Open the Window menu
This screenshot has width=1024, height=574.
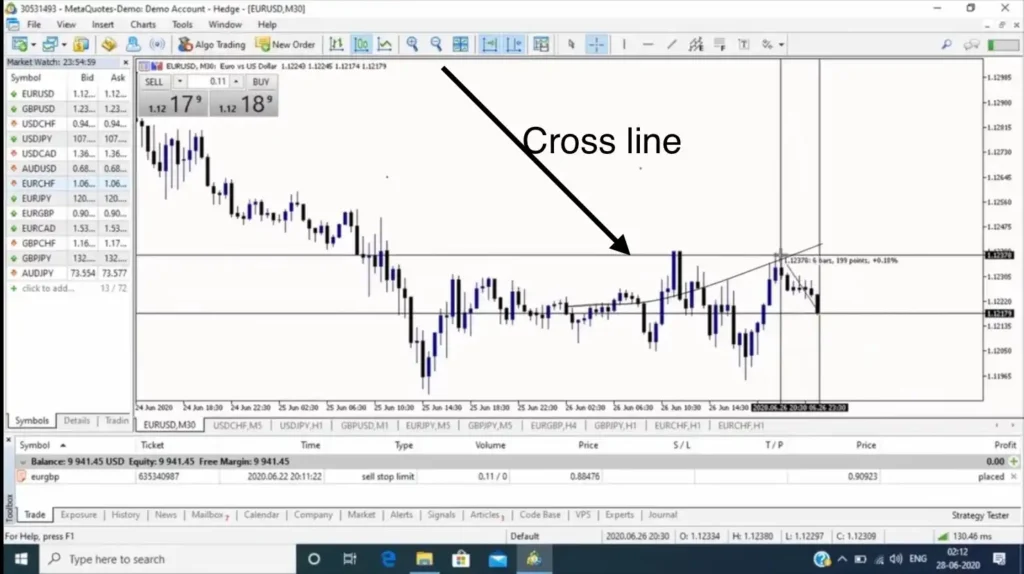(225, 24)
